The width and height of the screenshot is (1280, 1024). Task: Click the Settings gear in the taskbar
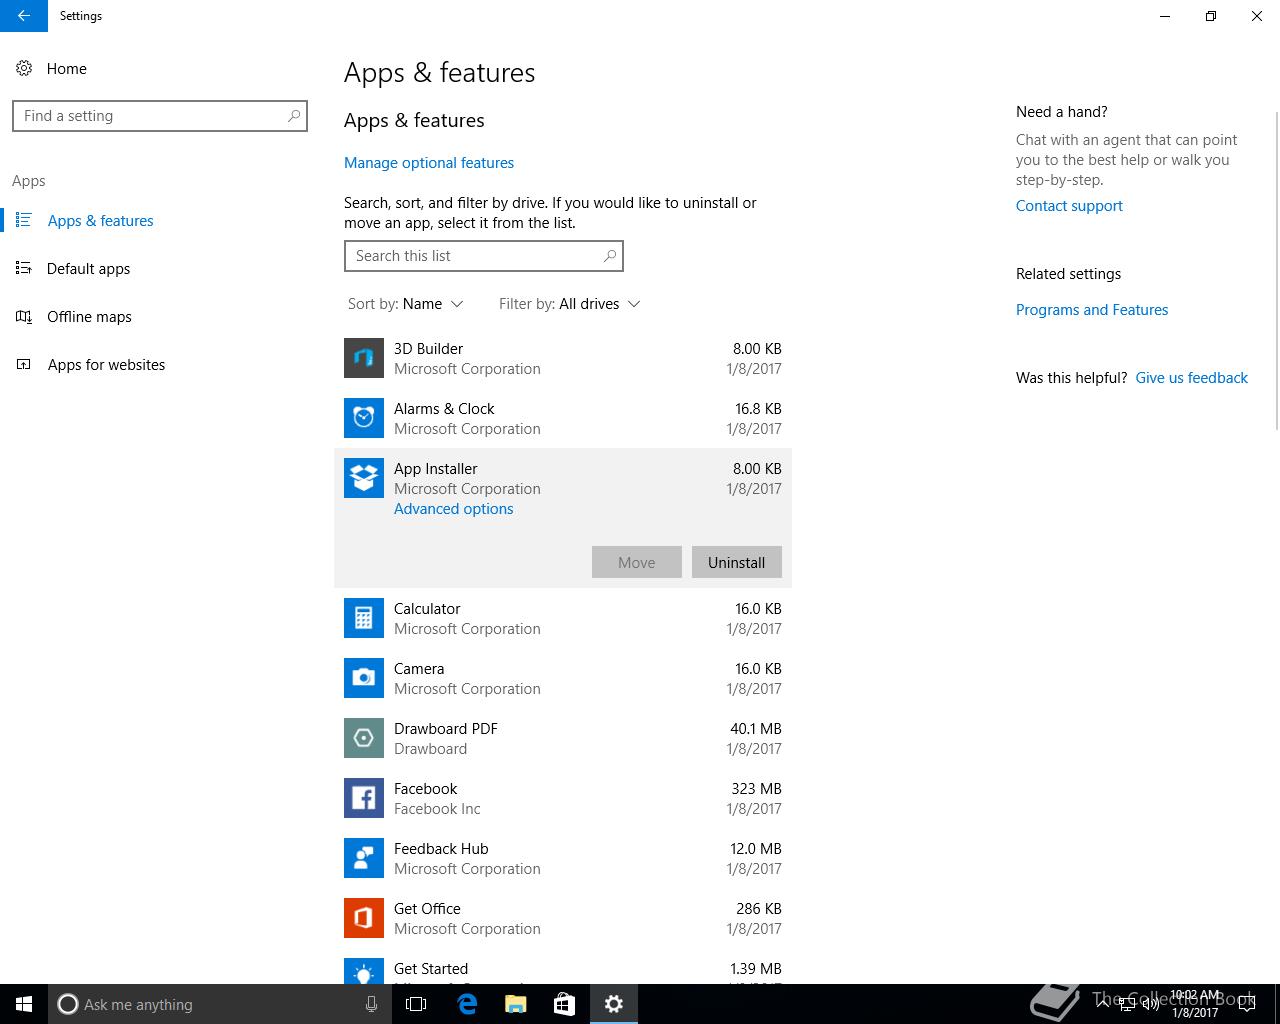pos(613,1004)
